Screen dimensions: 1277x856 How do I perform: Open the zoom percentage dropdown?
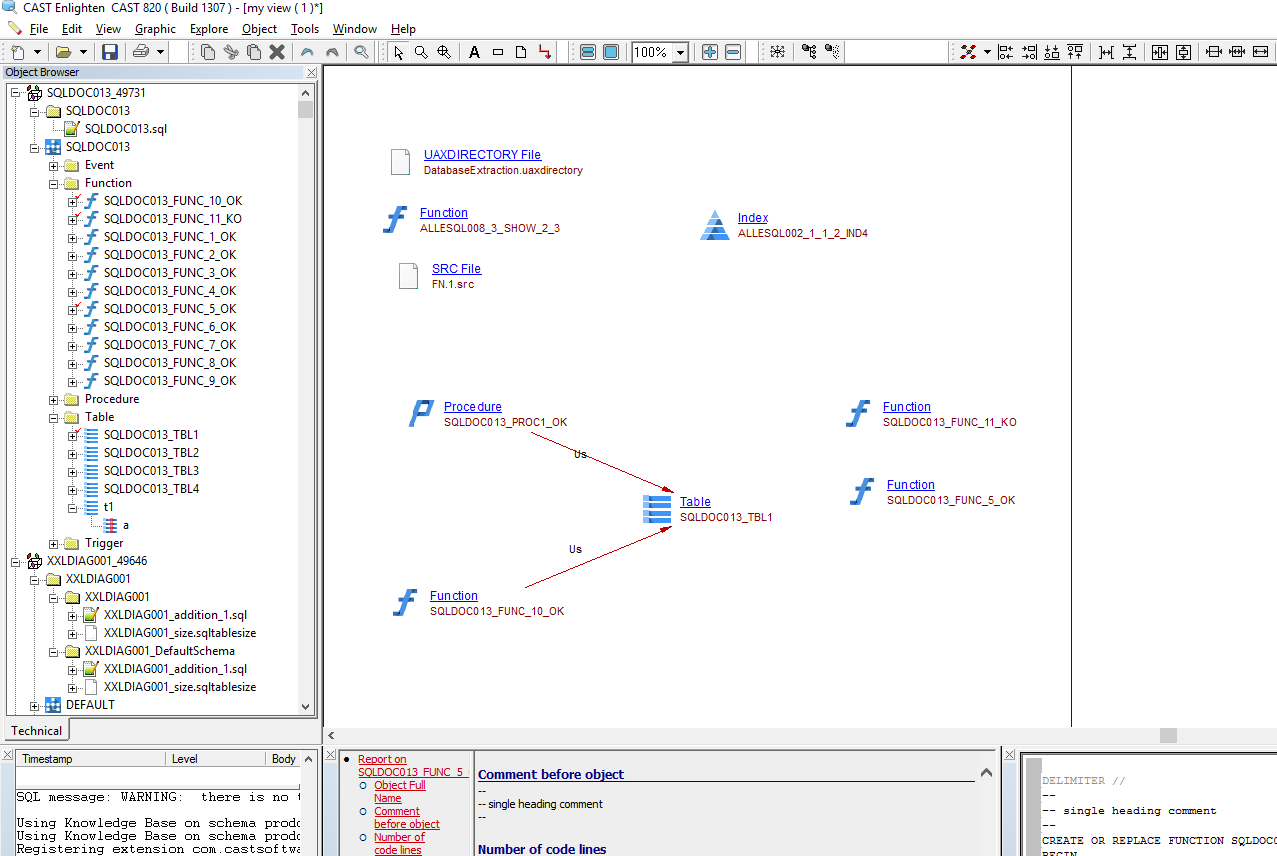[x=680, y=52]
